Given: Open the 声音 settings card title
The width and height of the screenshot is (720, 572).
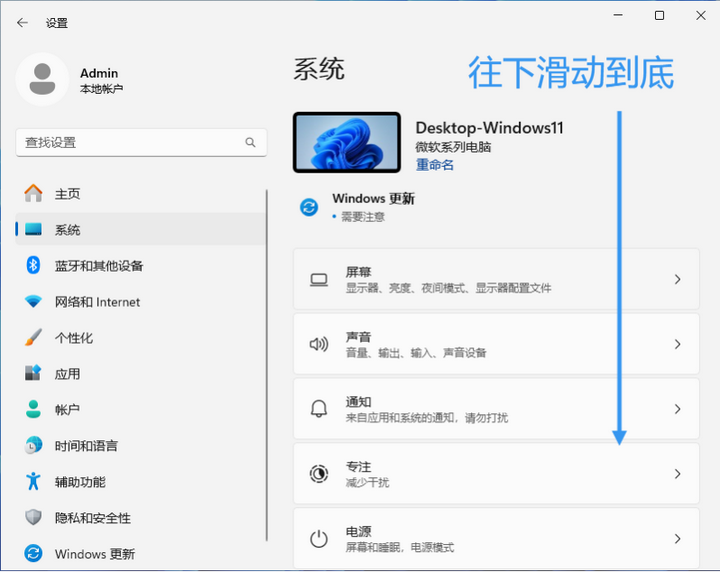Looking at the screenshot, I should [358, 336].
